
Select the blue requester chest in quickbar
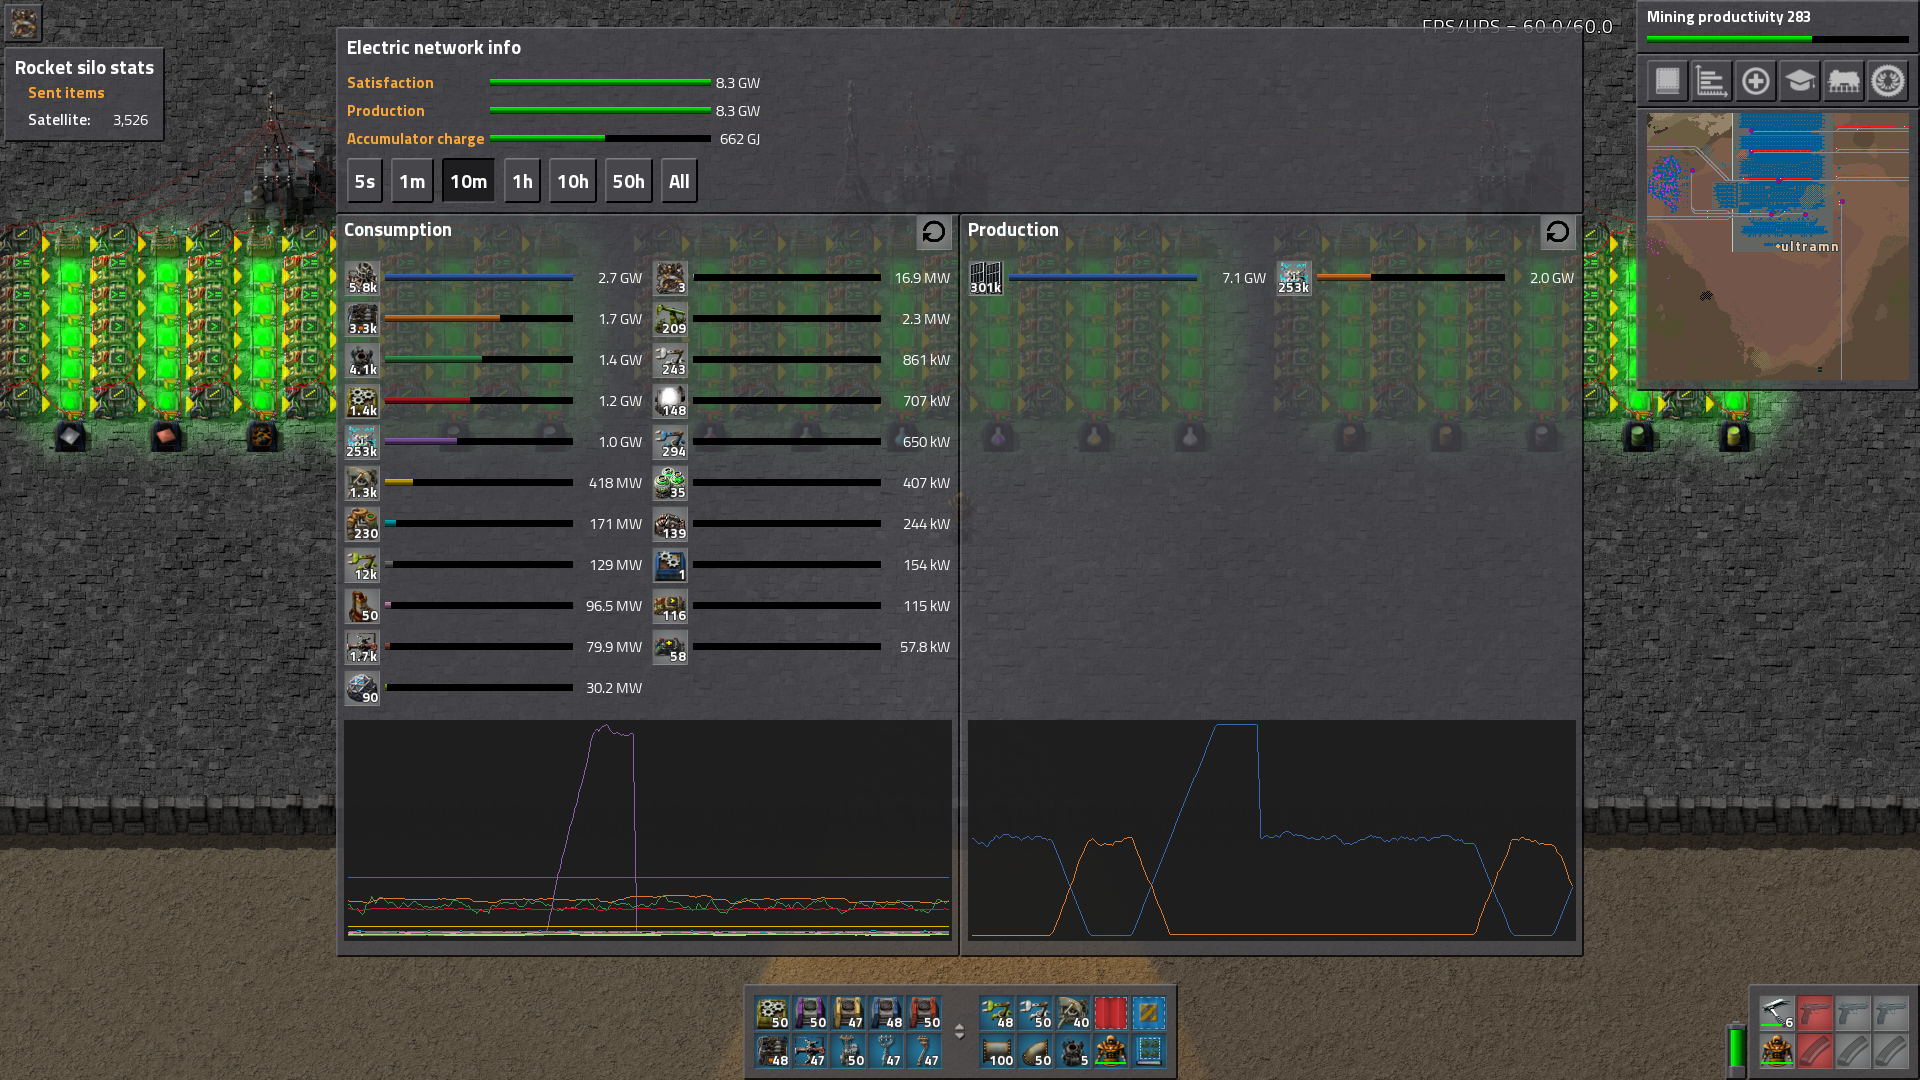[886, 1013]
